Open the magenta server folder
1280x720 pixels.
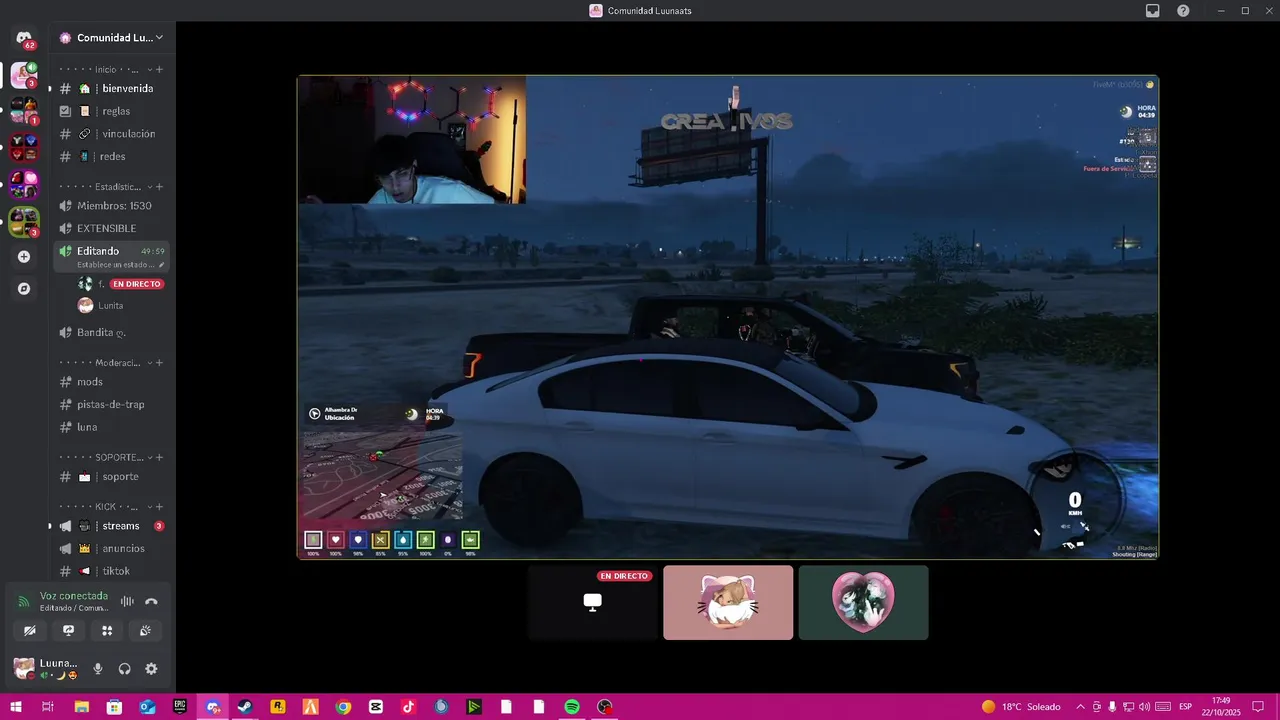coord(24,185)
